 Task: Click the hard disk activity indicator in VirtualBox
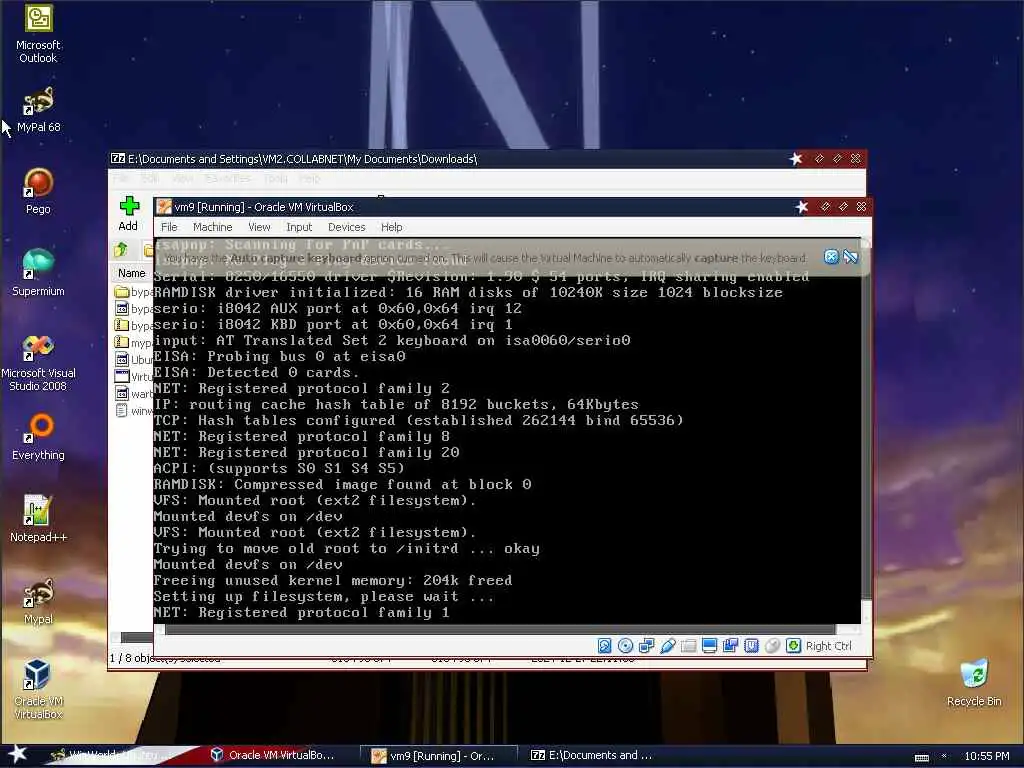click(x=604, y=646)
